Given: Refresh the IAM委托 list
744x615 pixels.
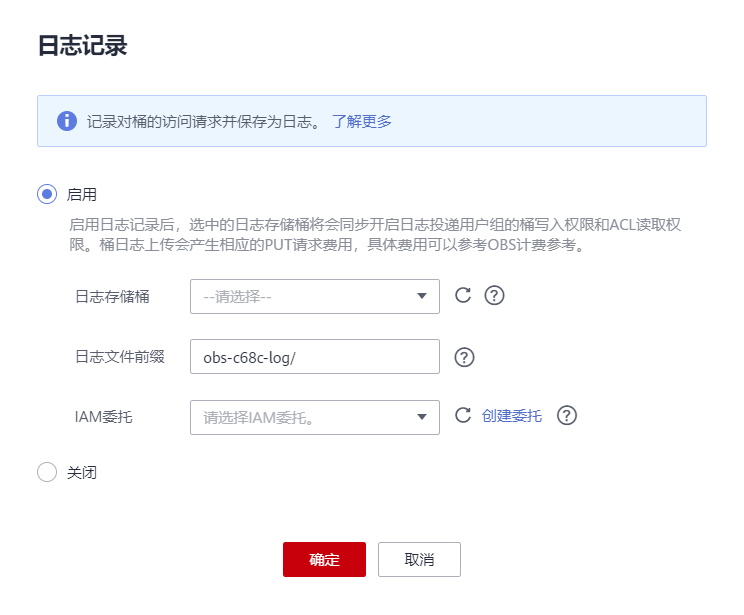Looking at the screenshot, I should point(462,415).
